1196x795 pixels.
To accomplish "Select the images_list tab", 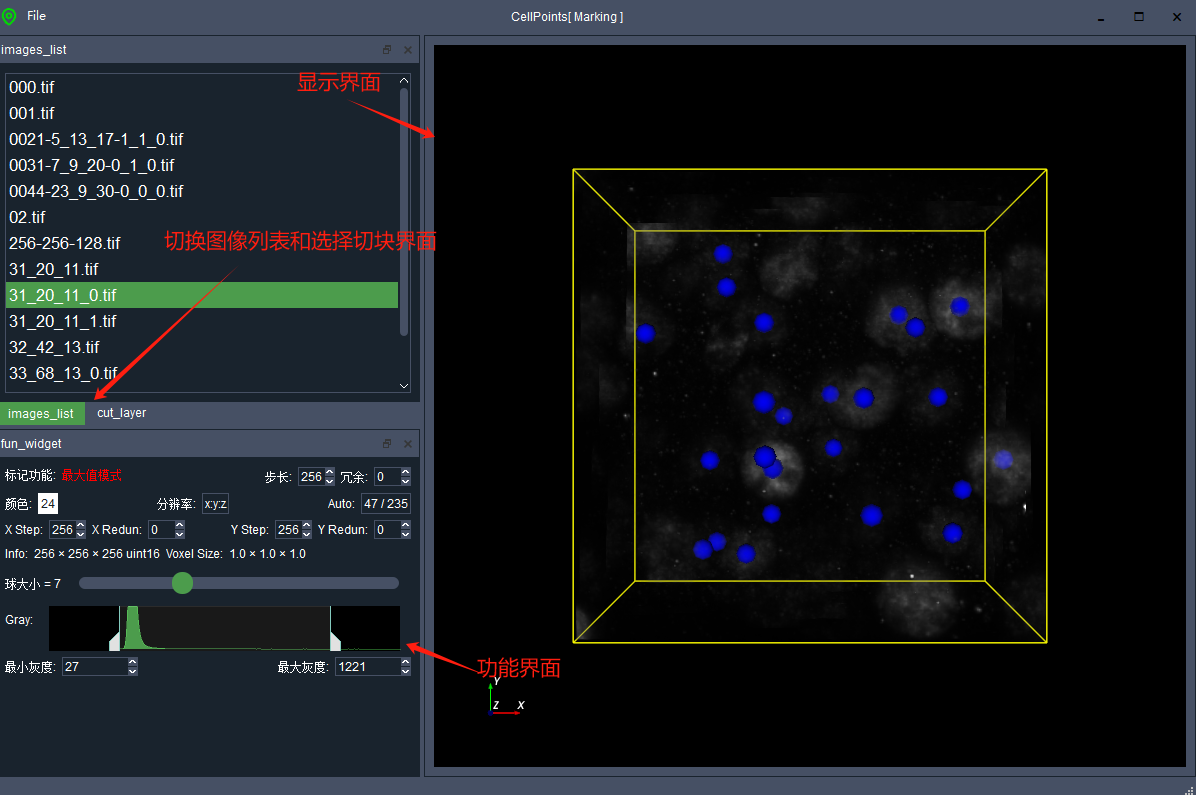I will 41,413.
